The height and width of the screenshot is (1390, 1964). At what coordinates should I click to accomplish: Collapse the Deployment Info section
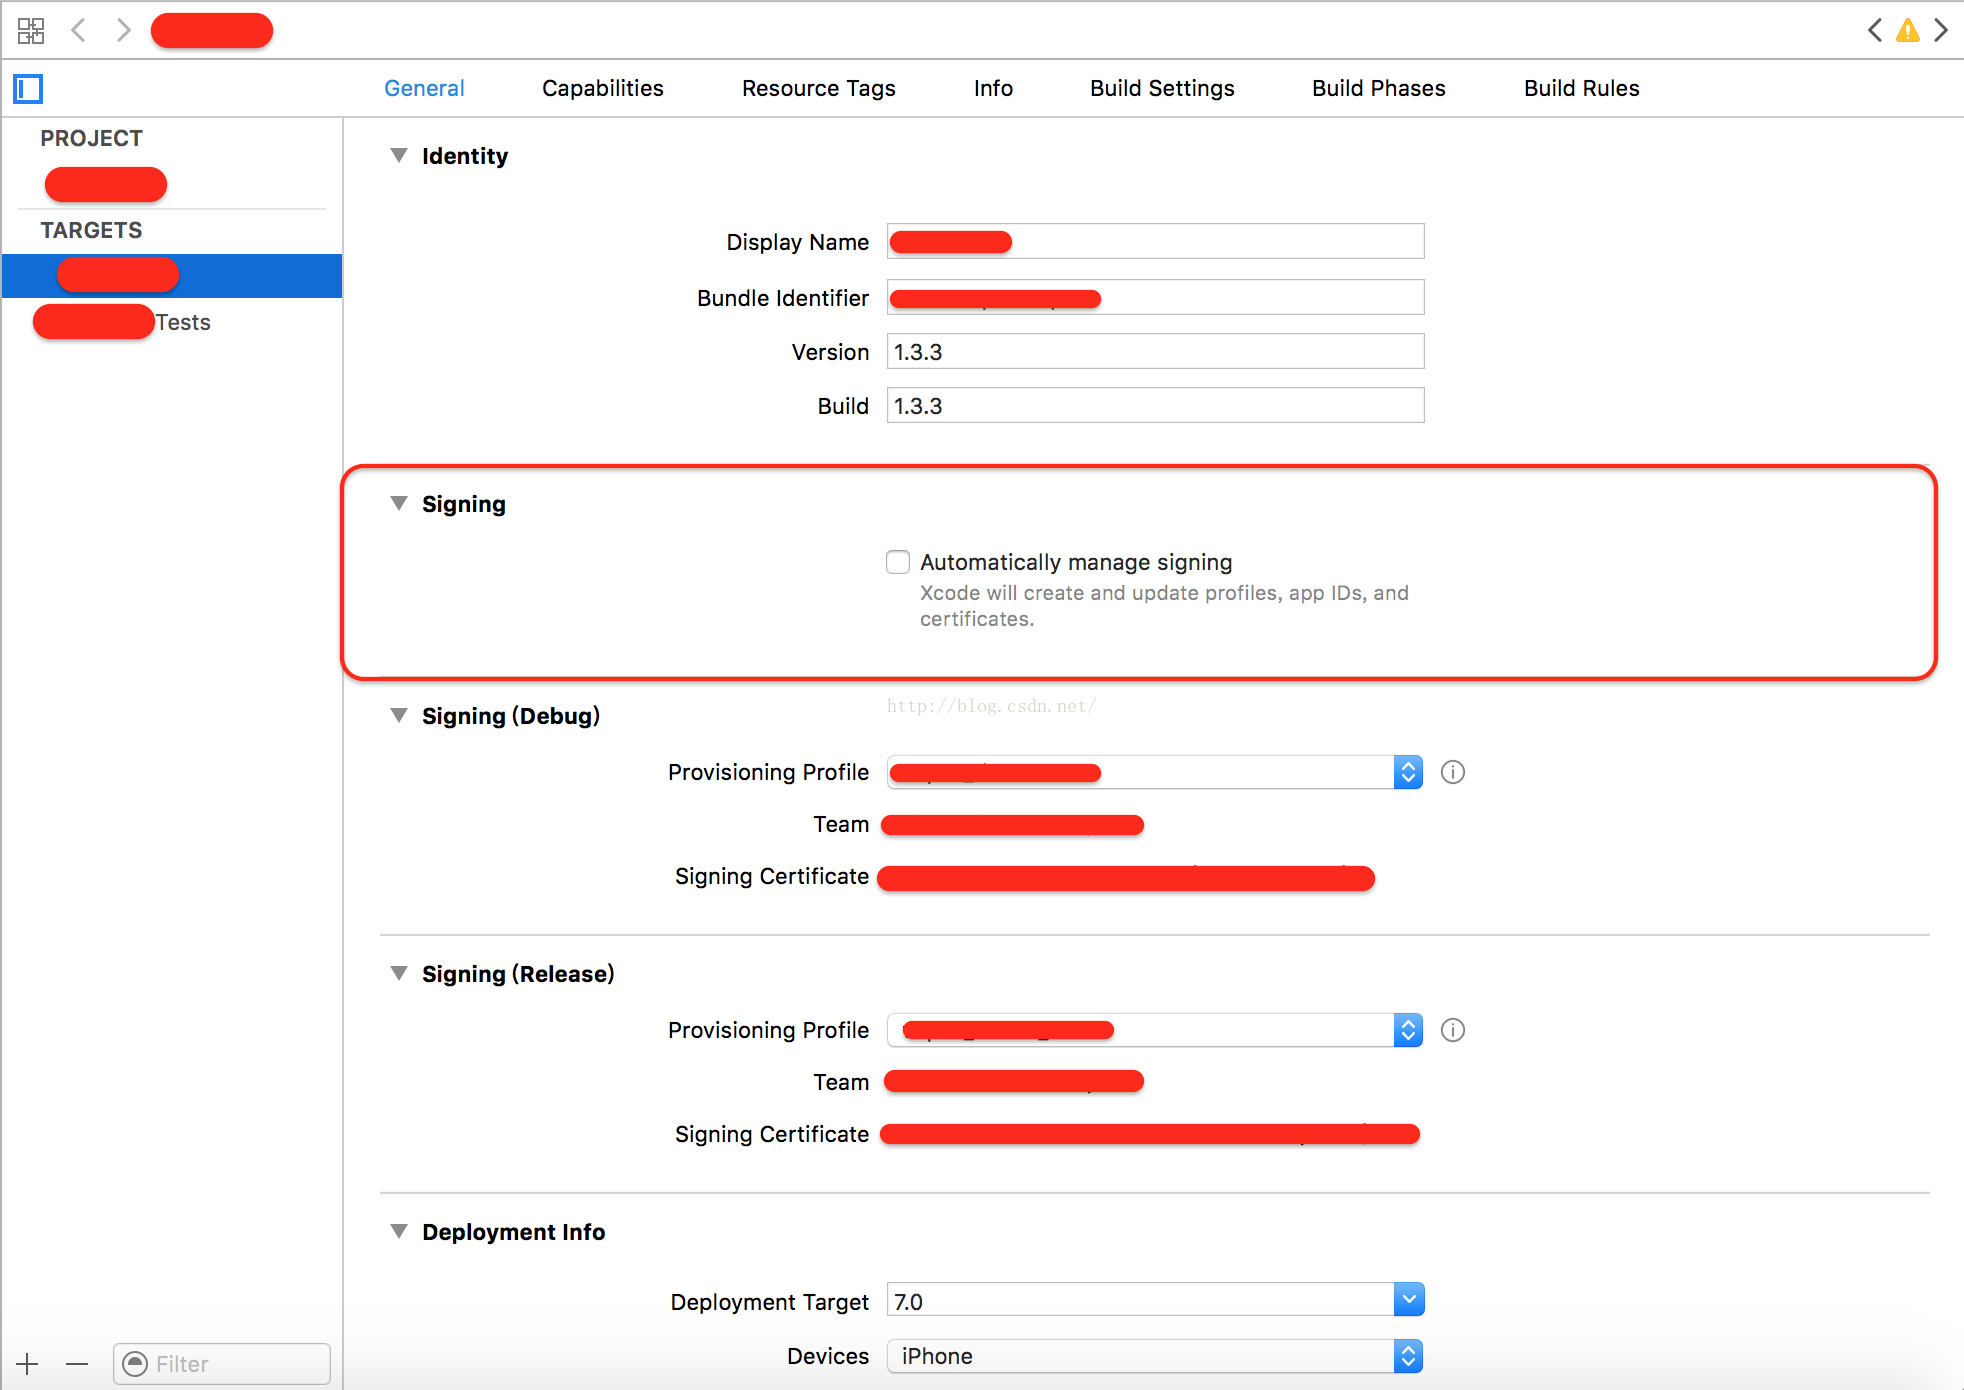[x=399, y=1232]
